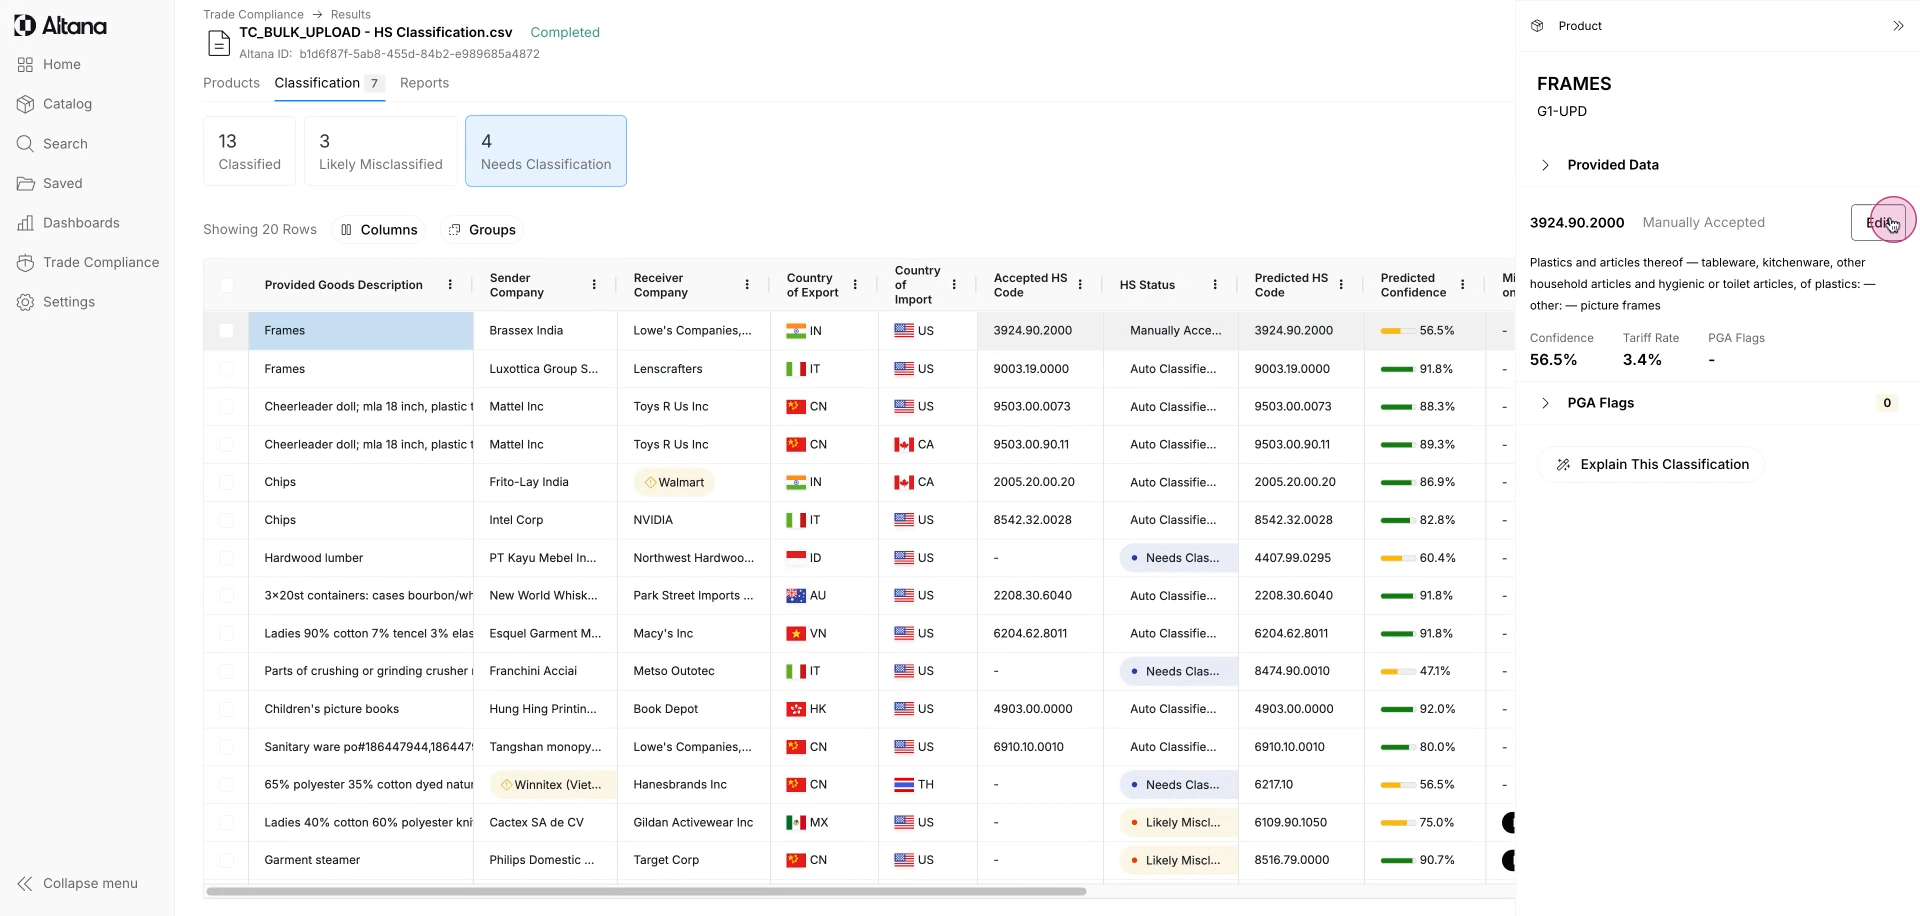This screenshot has width=1920, height=916.
Task: Click the Altana logo icon
Action: click(x=25, y=26)
